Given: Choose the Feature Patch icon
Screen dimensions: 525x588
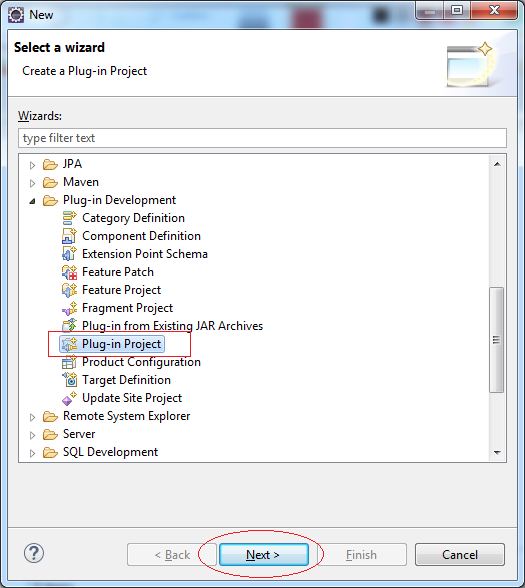Looking at the screenshot, I should pyautogui.click(x=69, y=272).
